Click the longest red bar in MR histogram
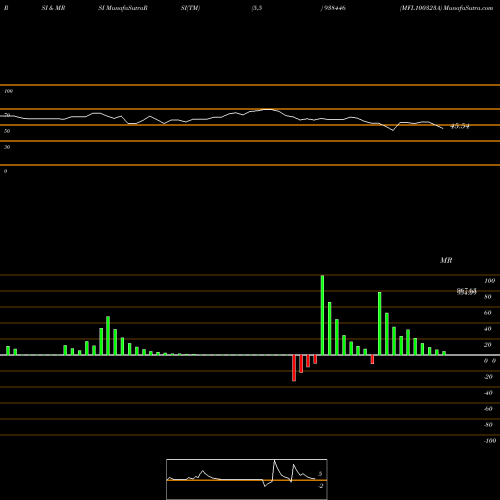This screenshot has width=500, height=500. 294,368
